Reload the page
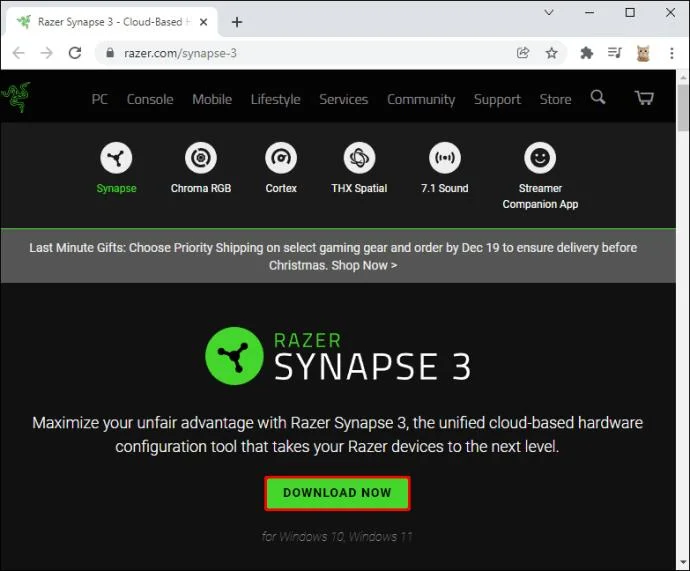The height and width of the screenshot is (571, 690). coord(75,53)
